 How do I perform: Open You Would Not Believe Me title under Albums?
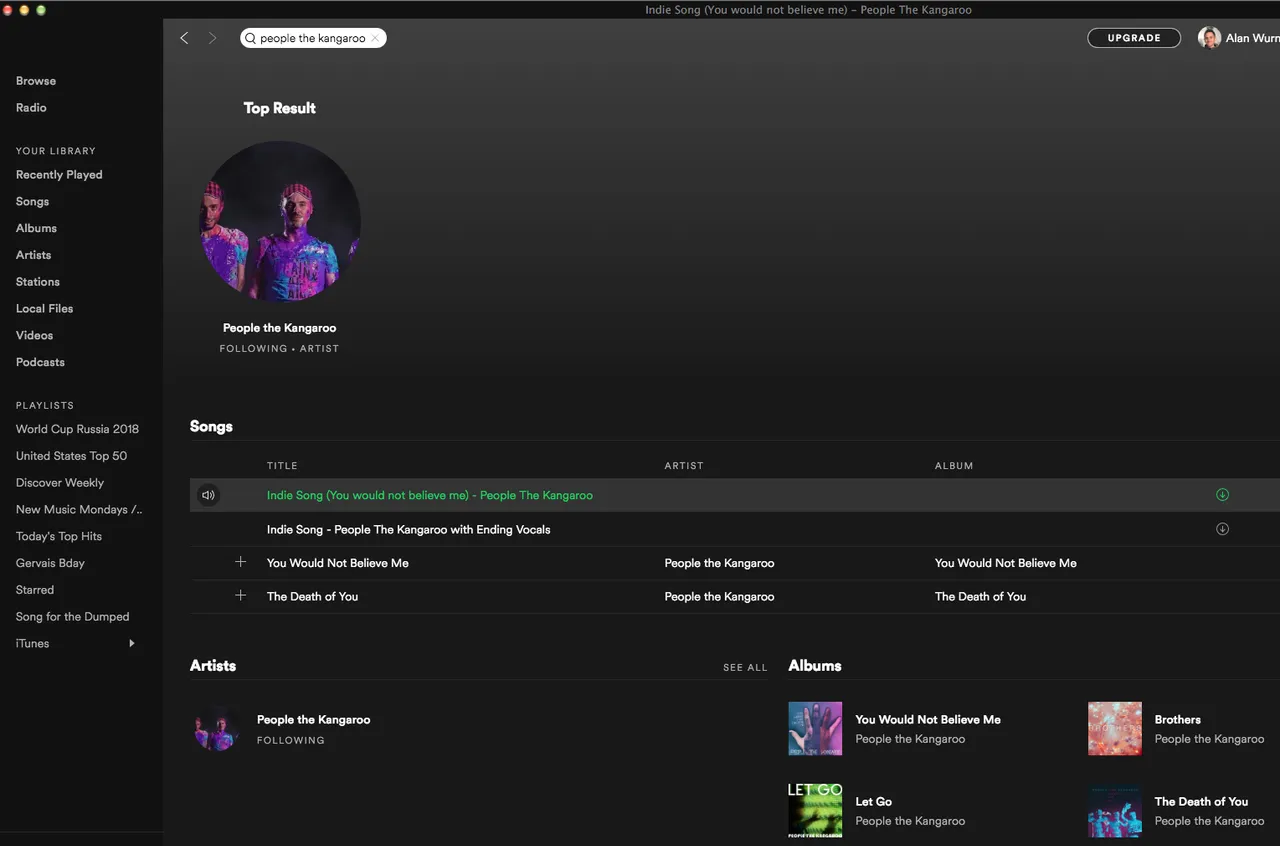click(x=928, y=720)
